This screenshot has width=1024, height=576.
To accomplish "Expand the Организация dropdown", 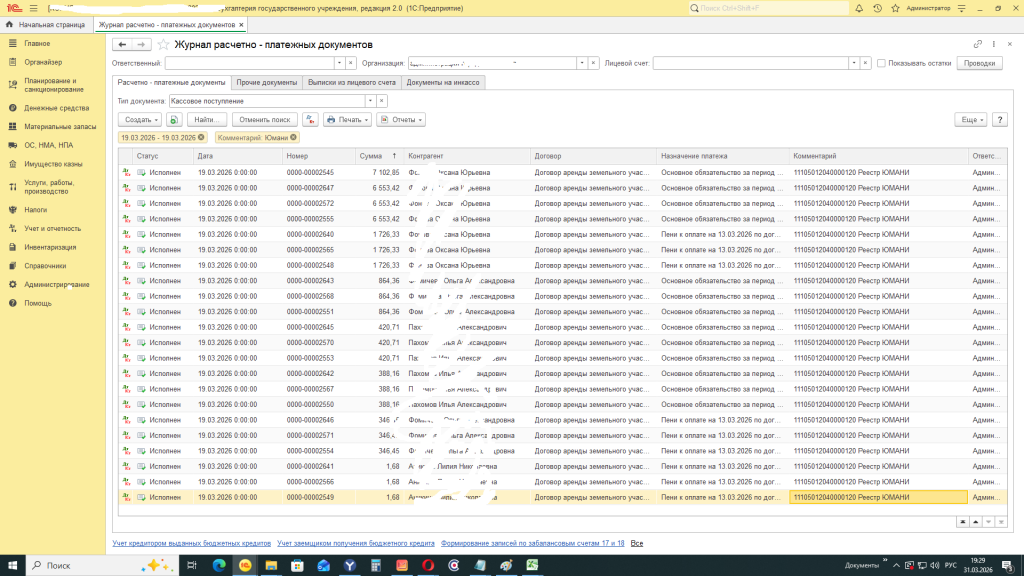I will coord(581,63).
